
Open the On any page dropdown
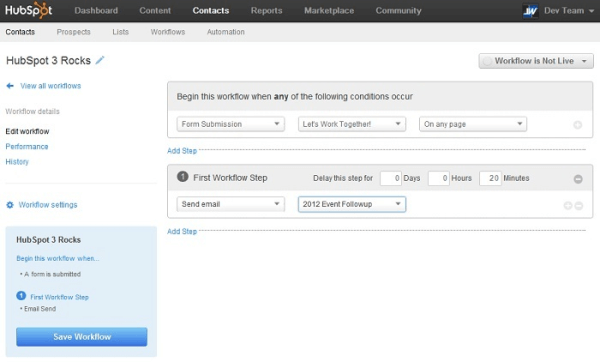pos(473,124)
